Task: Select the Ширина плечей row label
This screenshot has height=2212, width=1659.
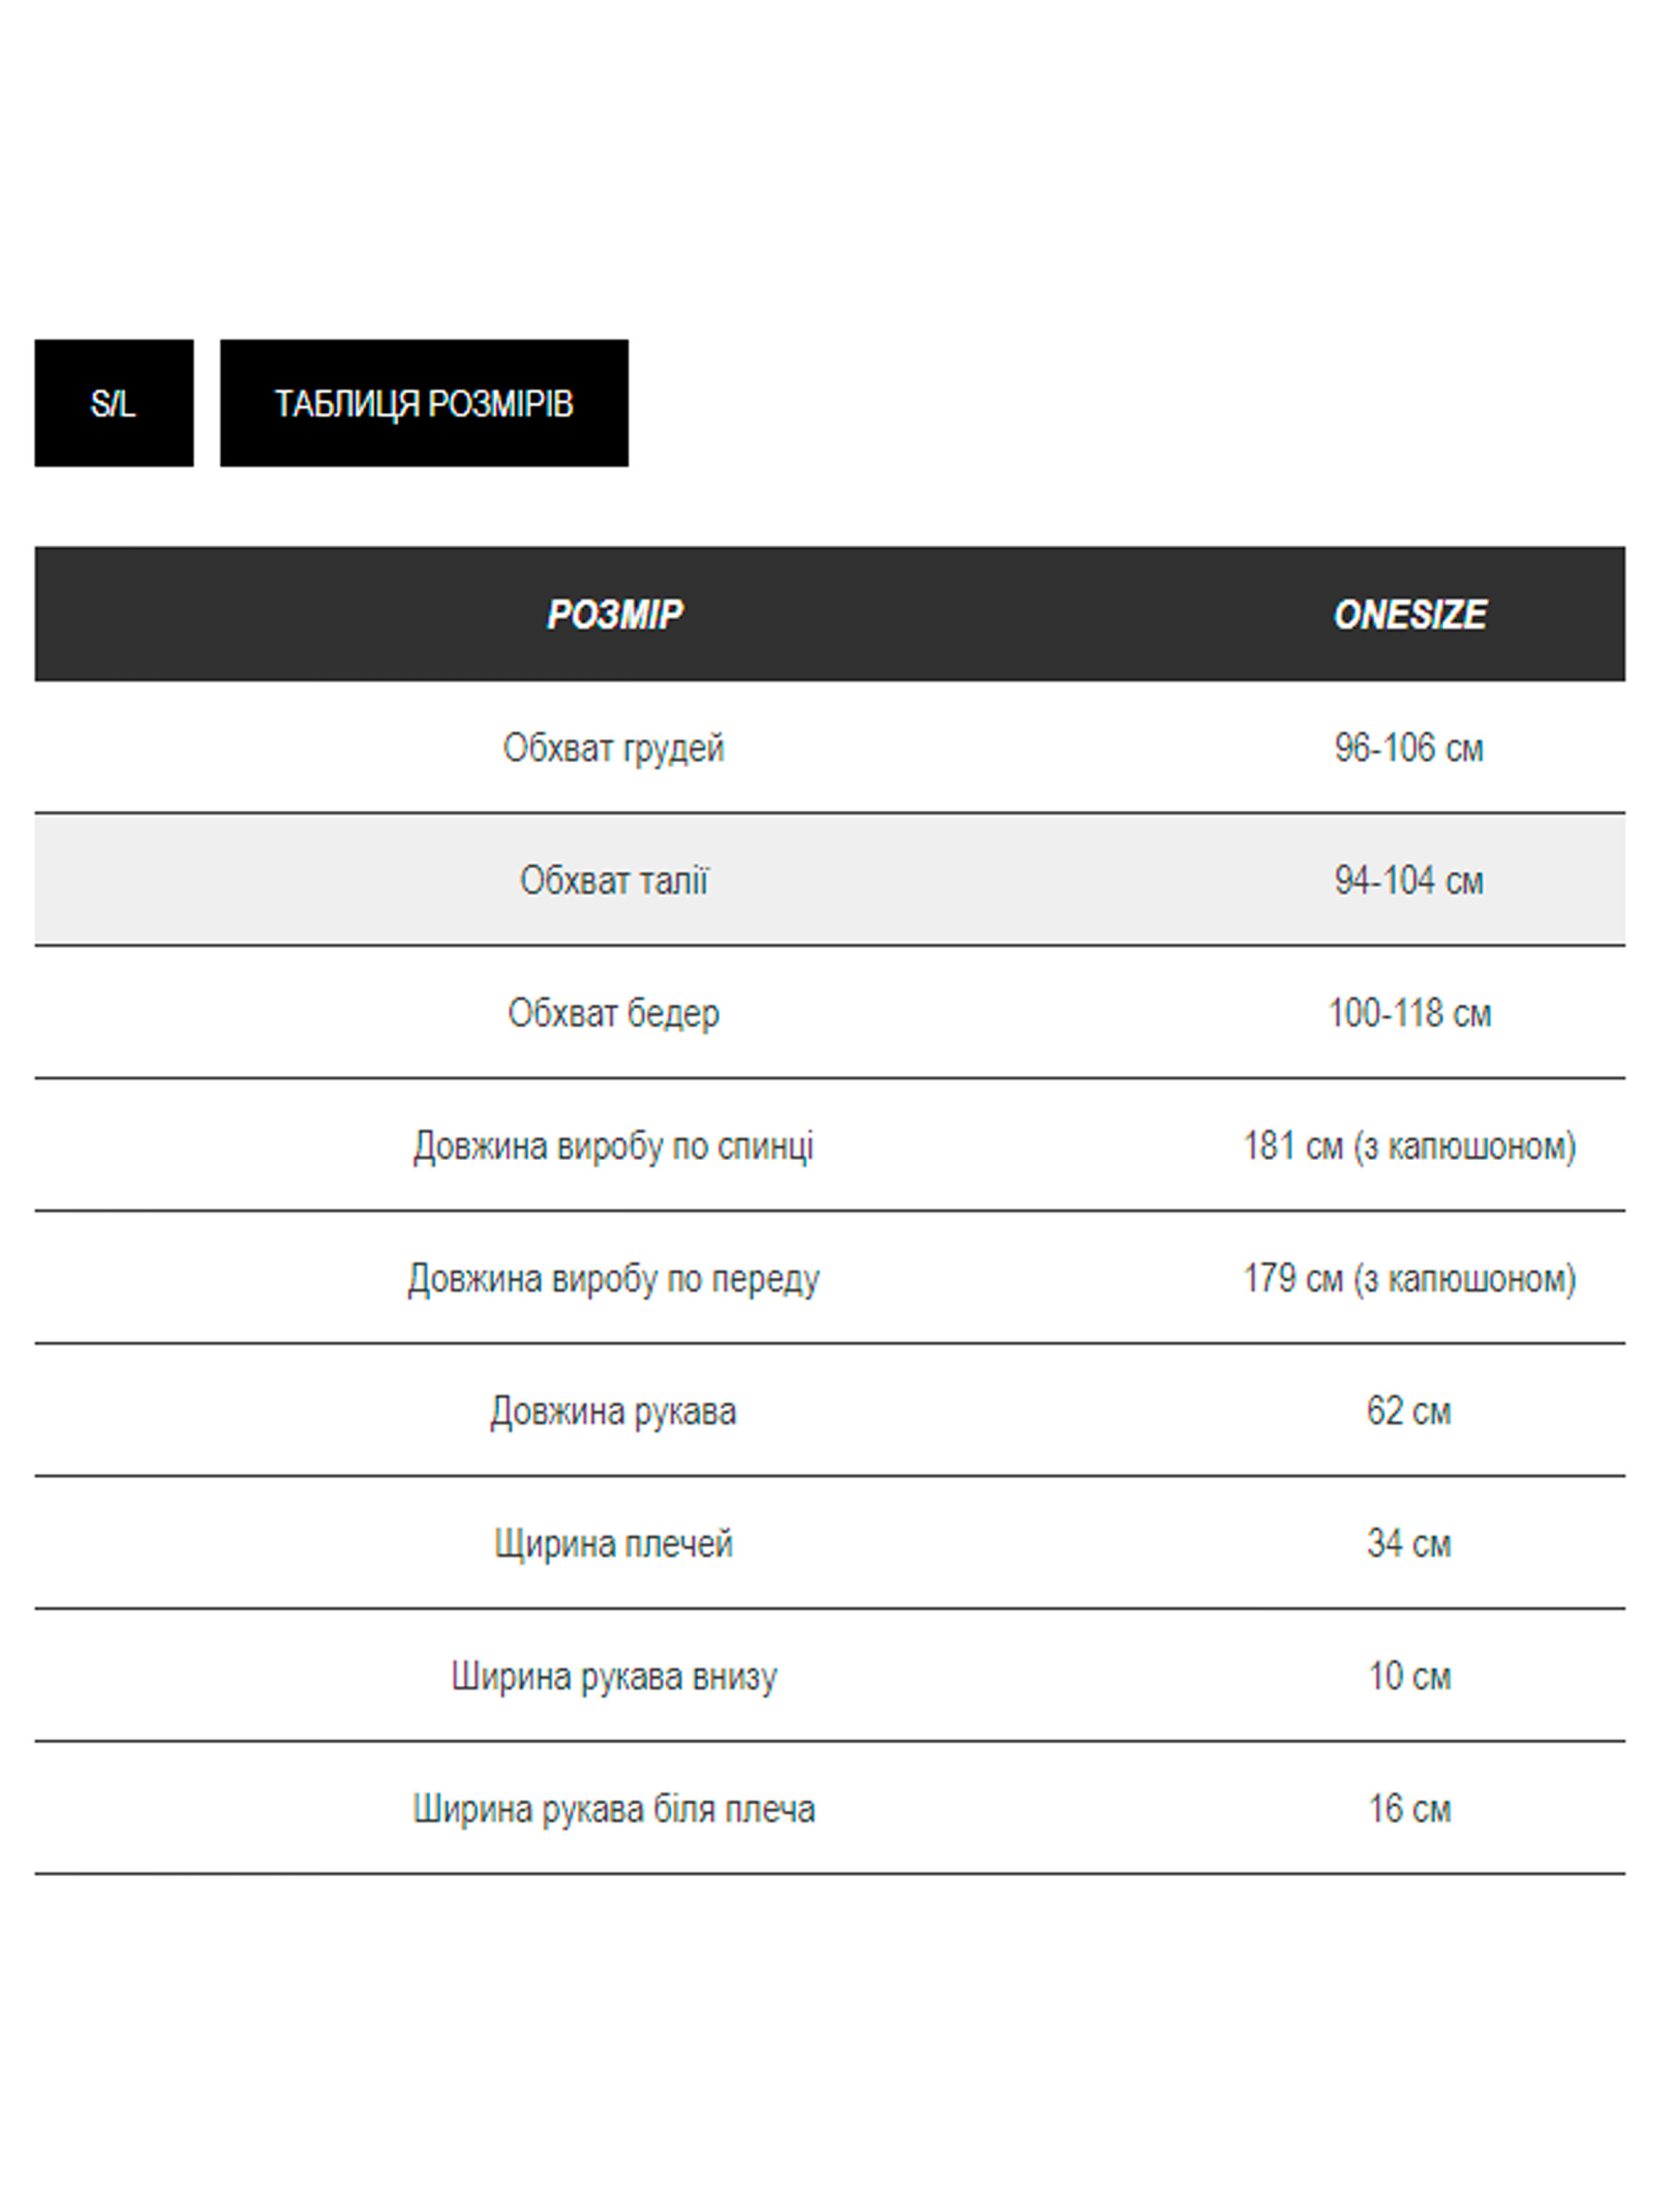Action: point(613,1544)
